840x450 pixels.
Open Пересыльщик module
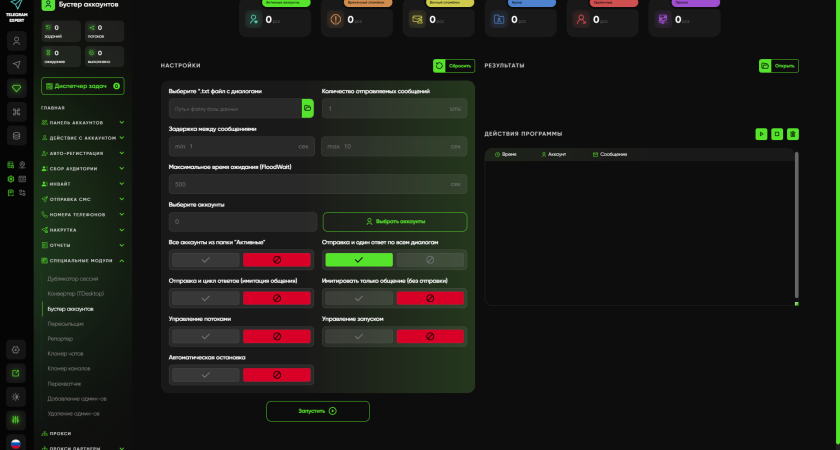(66, 324)
